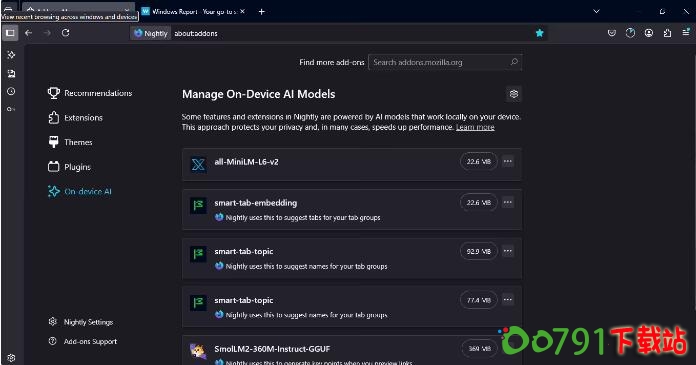Image resolution: width=696 pixels, height=365 pixels.
Task: Select the smart-tab-embedding model name
Action: (x=256, y=203)
